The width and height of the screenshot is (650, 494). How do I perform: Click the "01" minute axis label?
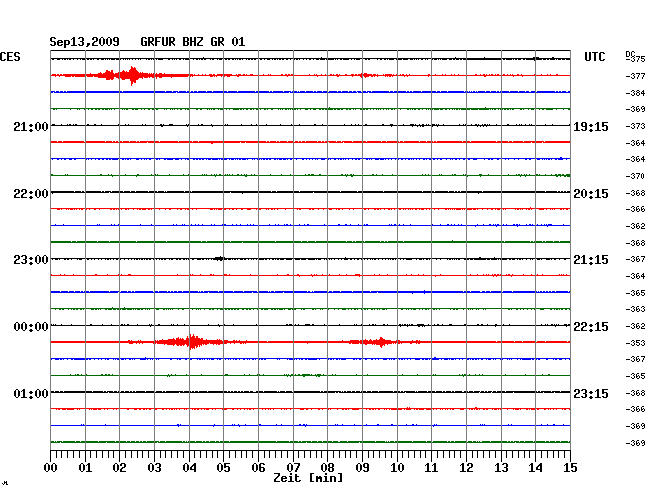[85, 468]
